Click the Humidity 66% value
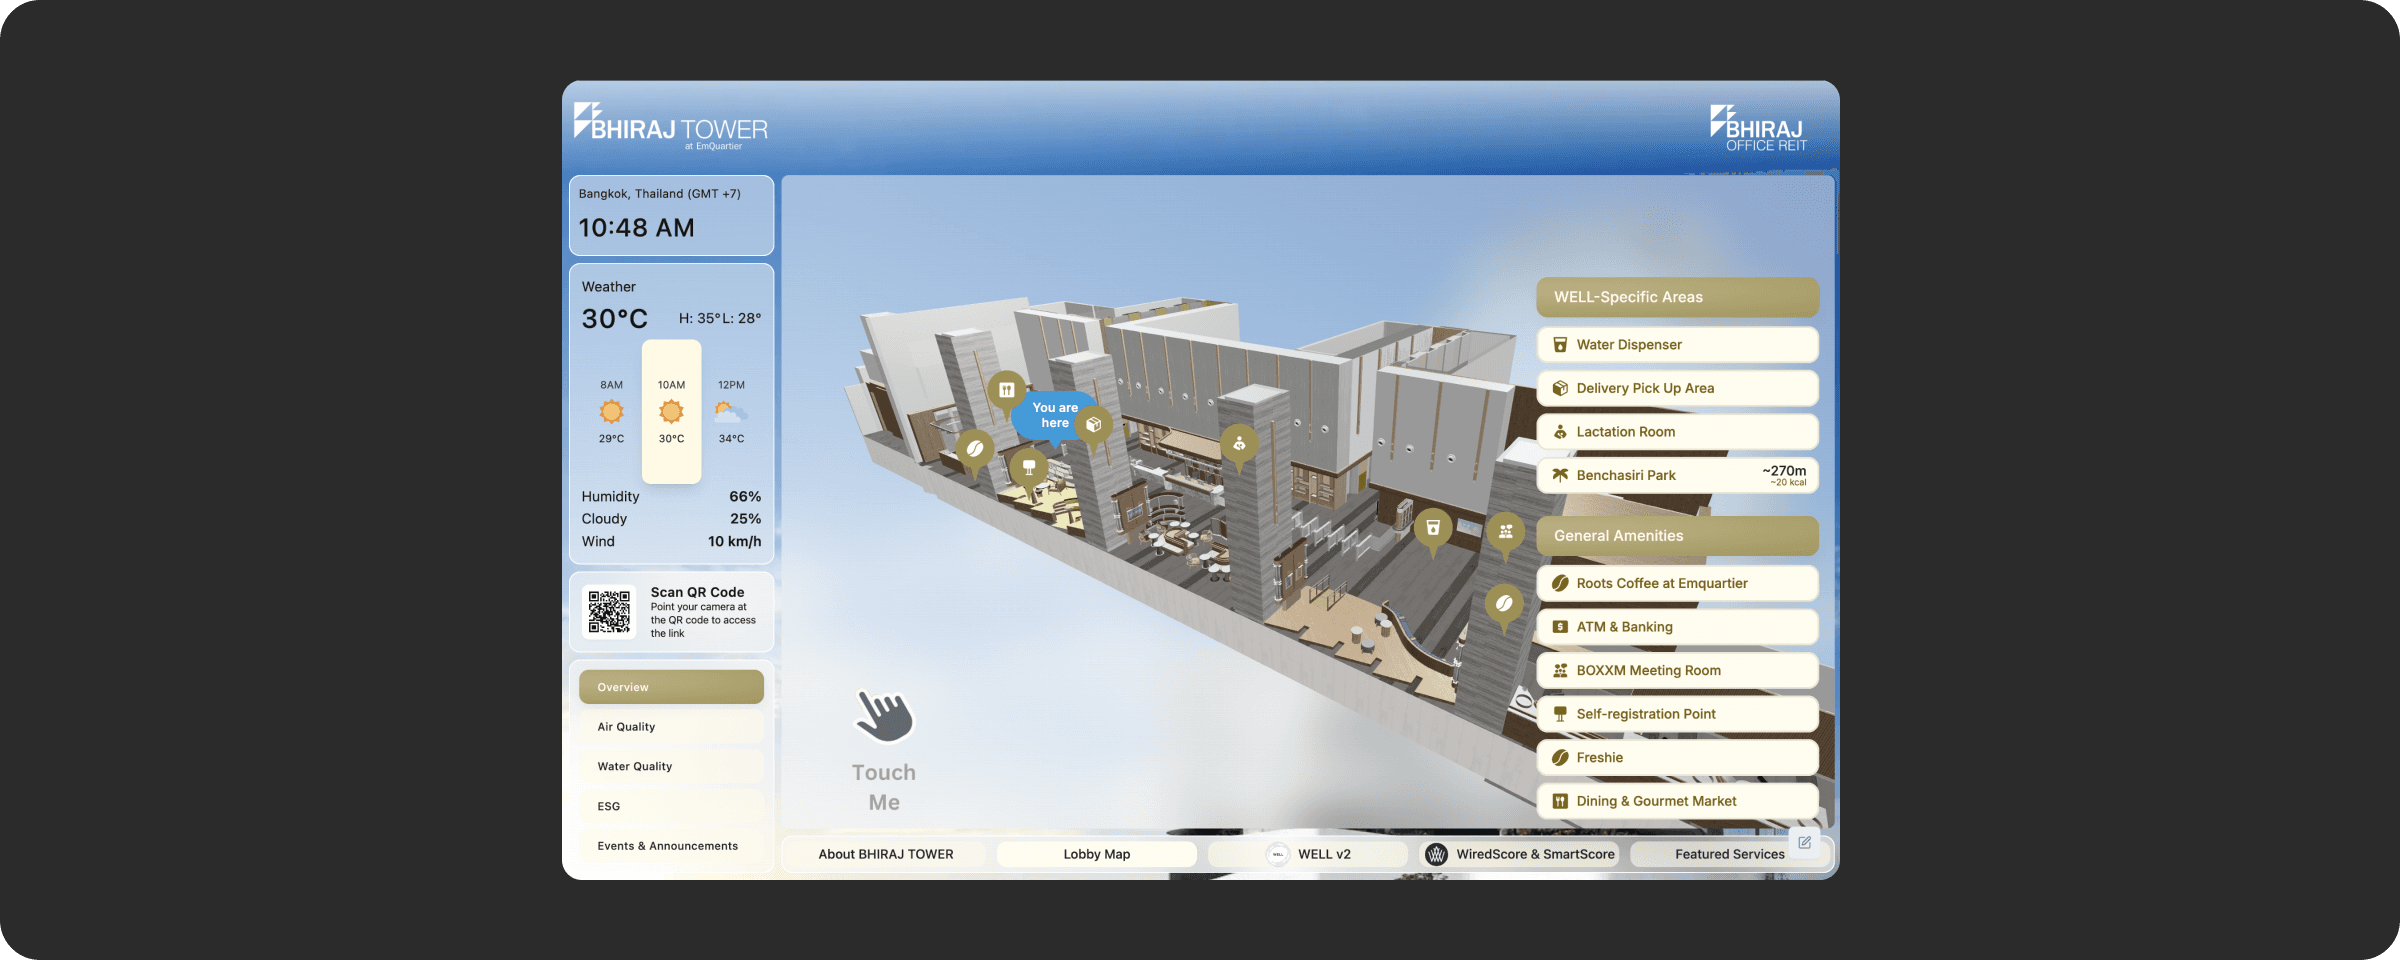The image size is (2400, 960). click(745, 497)
